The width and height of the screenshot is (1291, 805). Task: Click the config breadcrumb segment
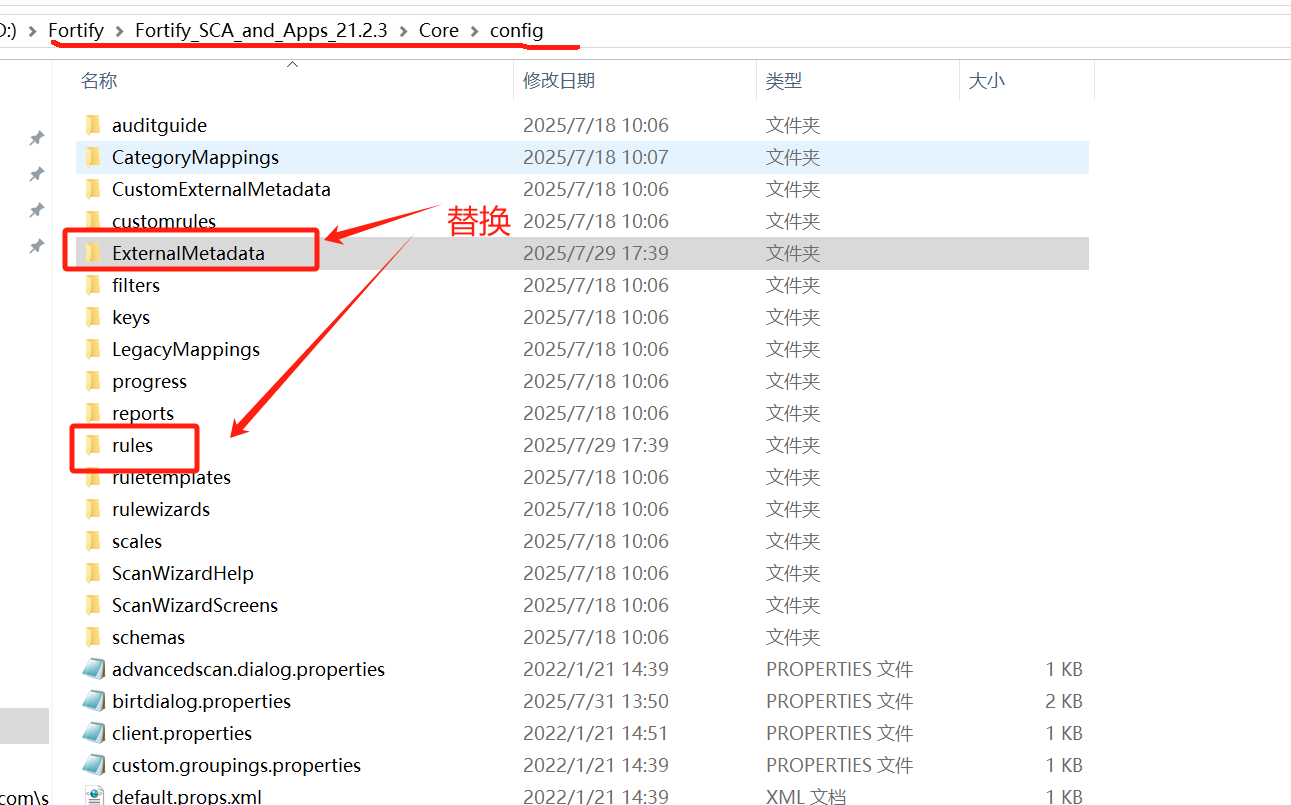[517, 31]
